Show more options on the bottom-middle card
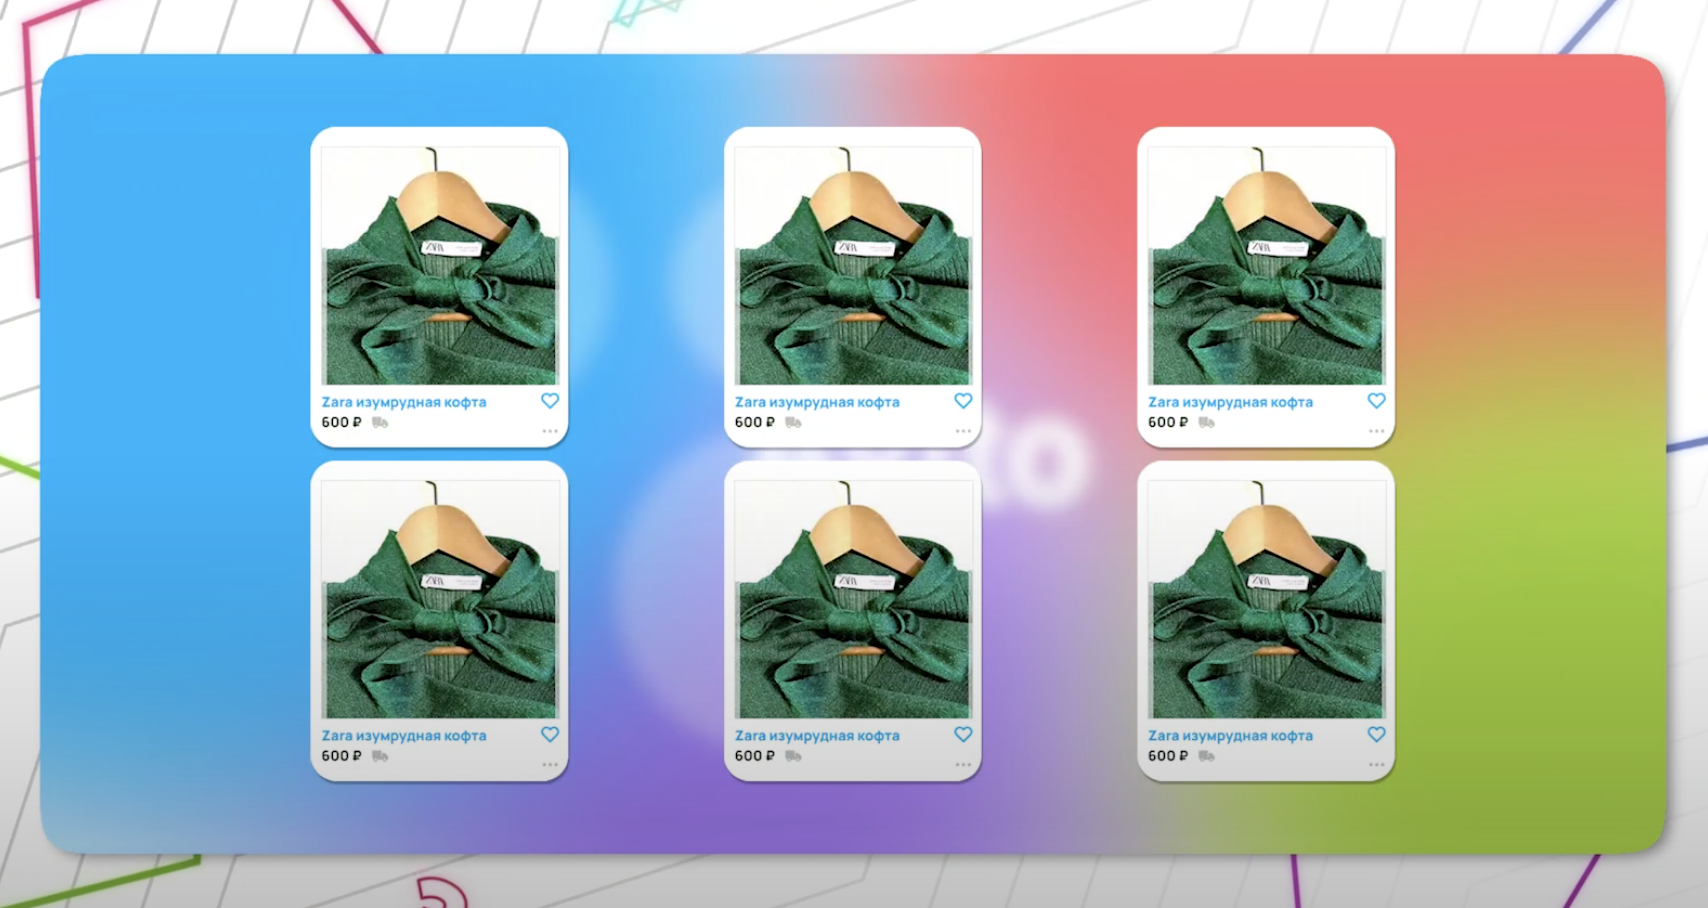 click(963, 764)
